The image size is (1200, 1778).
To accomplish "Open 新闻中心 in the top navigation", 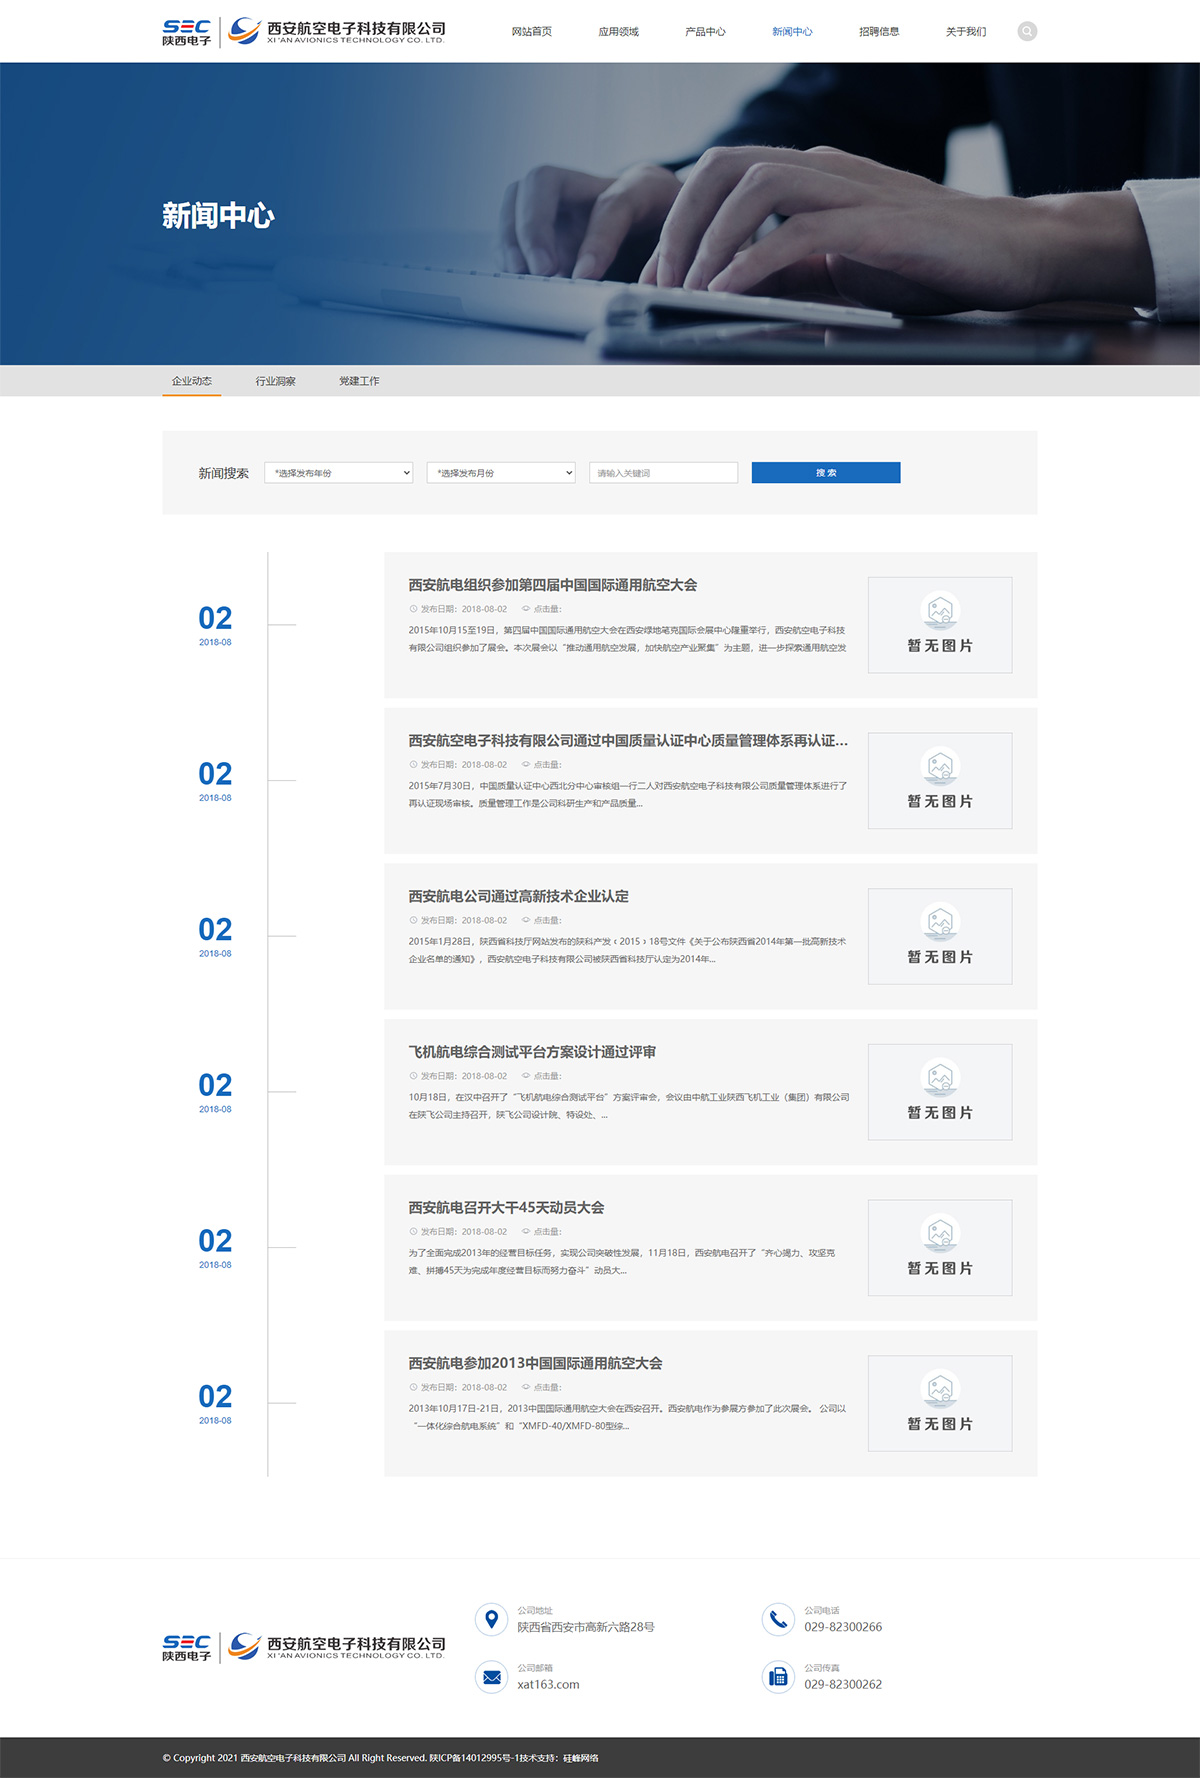I will pos(792,32).
